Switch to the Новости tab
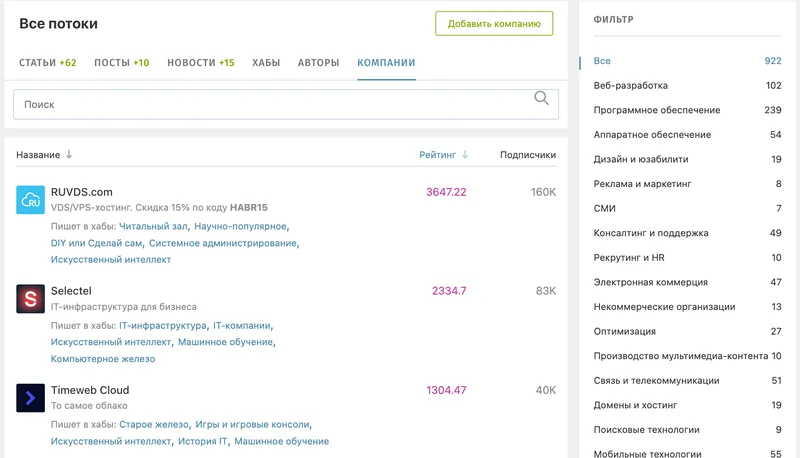The image size is (800, 458). point(201,63)
